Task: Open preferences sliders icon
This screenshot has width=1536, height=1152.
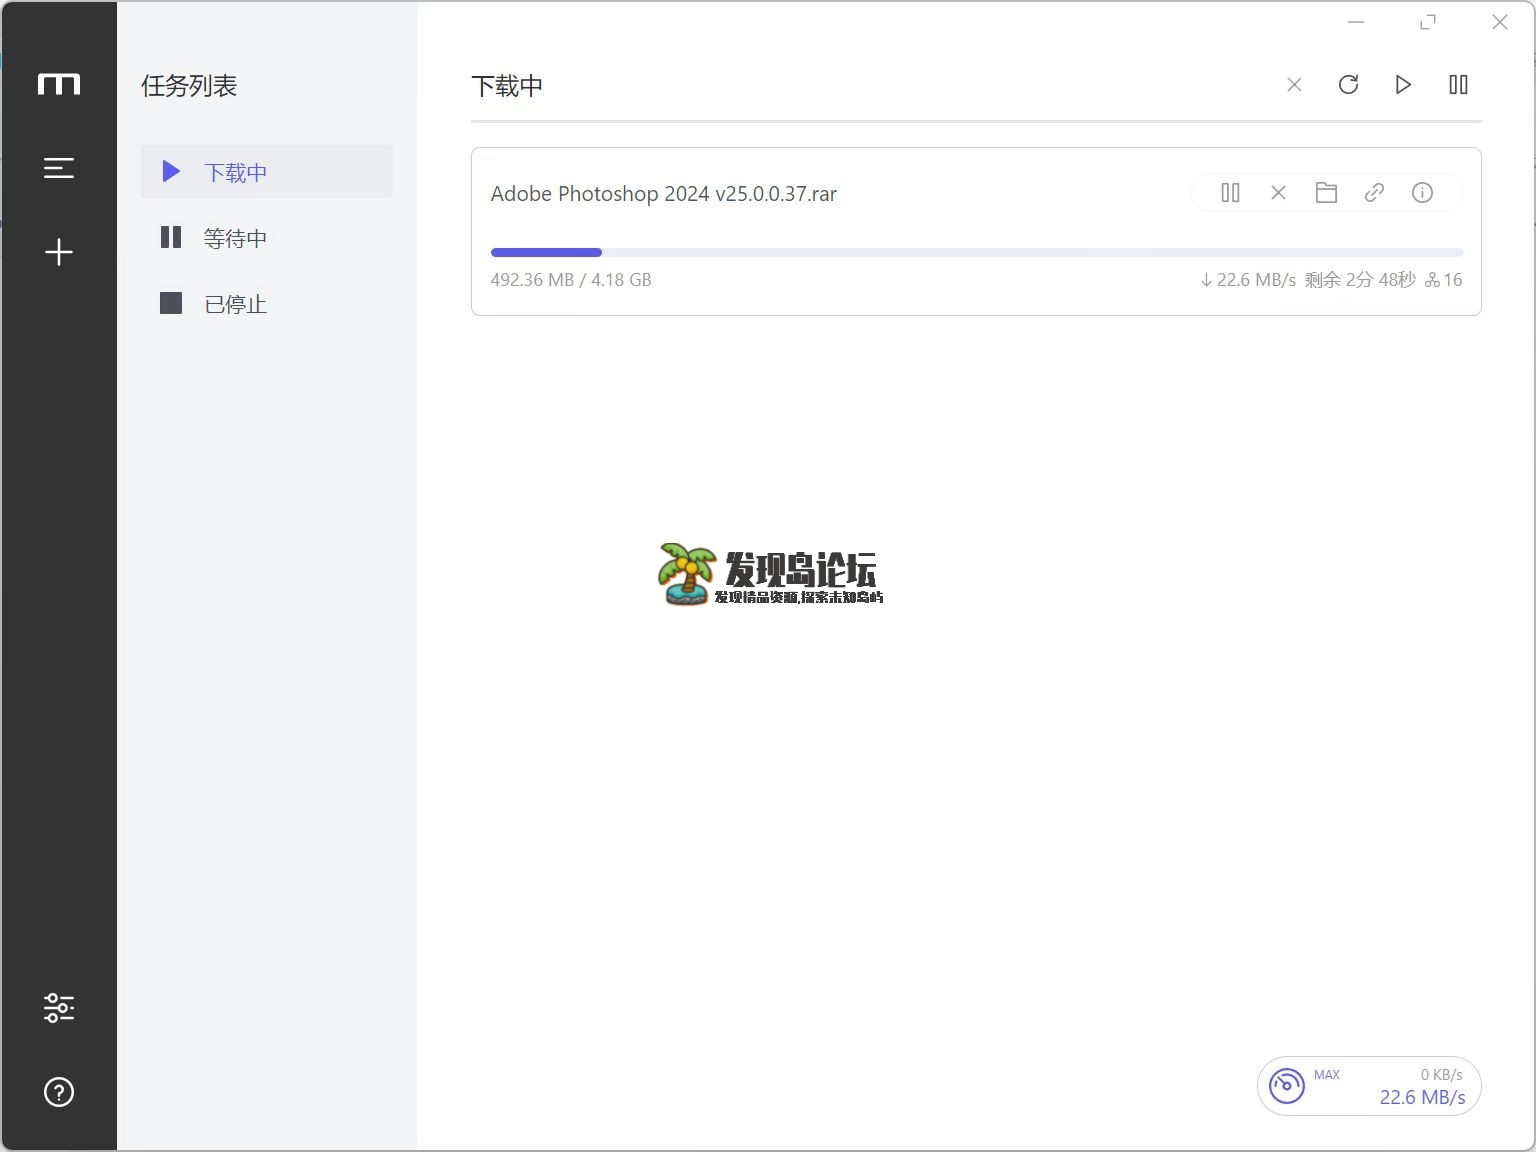Action: (59, 1008)
